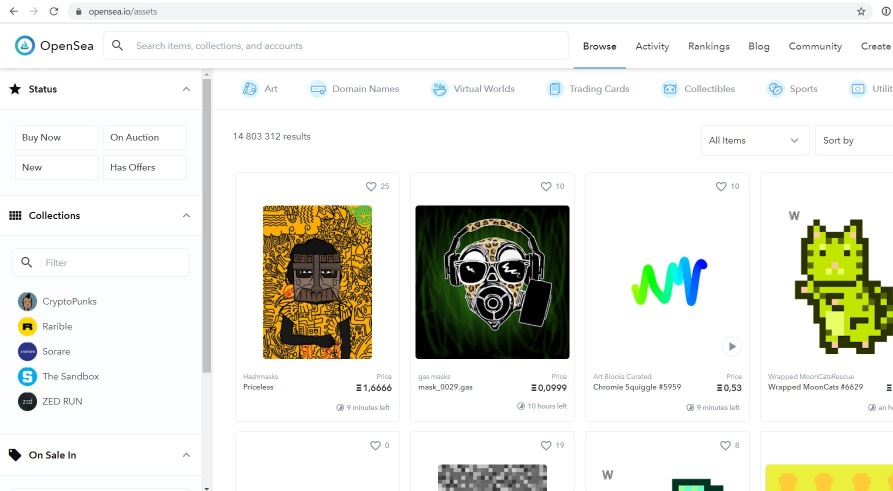Viewport: 893px width, 491px height.
Task: Select The Sandbox collection name
Action: (71, 377)
